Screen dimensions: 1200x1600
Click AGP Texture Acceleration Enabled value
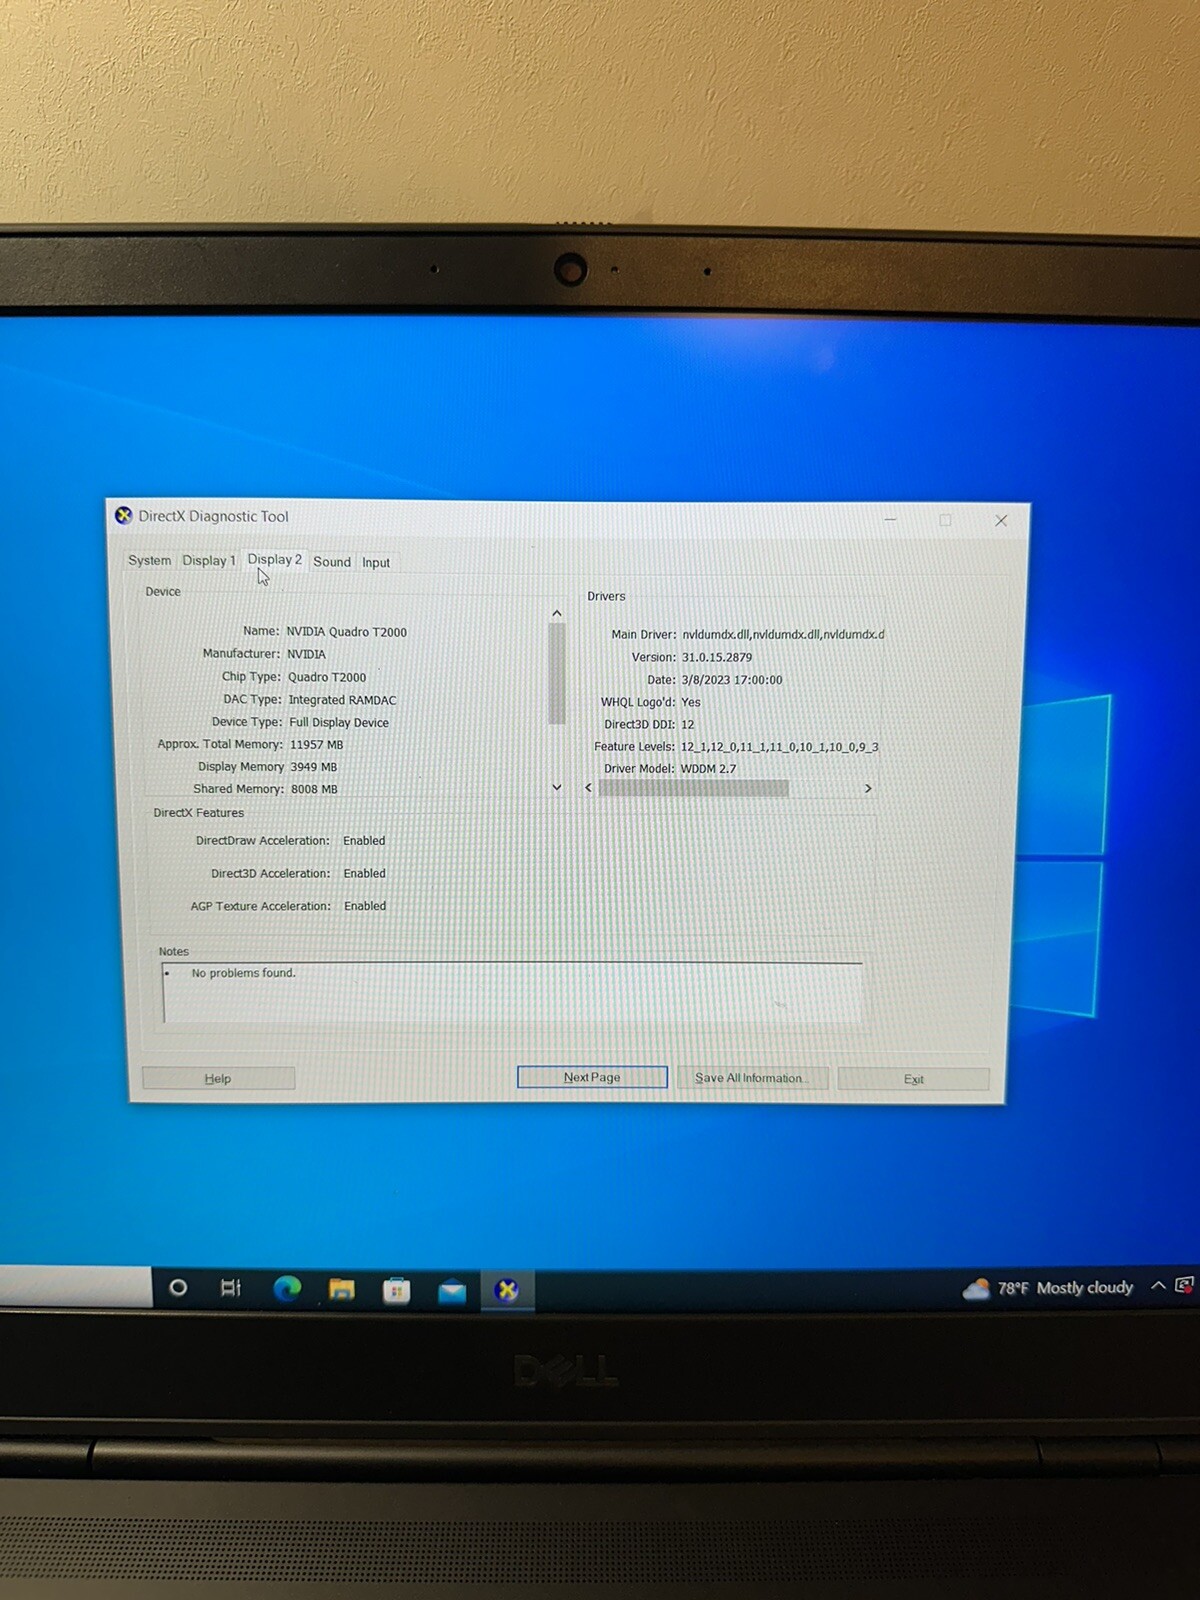[x=365, y=906]
